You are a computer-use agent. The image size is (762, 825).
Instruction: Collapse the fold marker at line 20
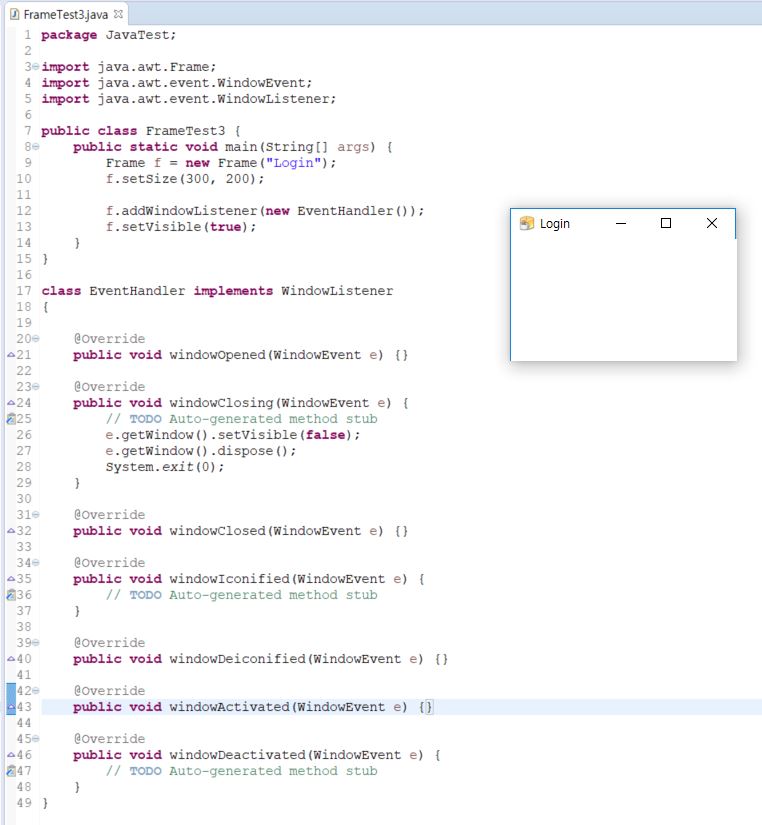point(35,339)
